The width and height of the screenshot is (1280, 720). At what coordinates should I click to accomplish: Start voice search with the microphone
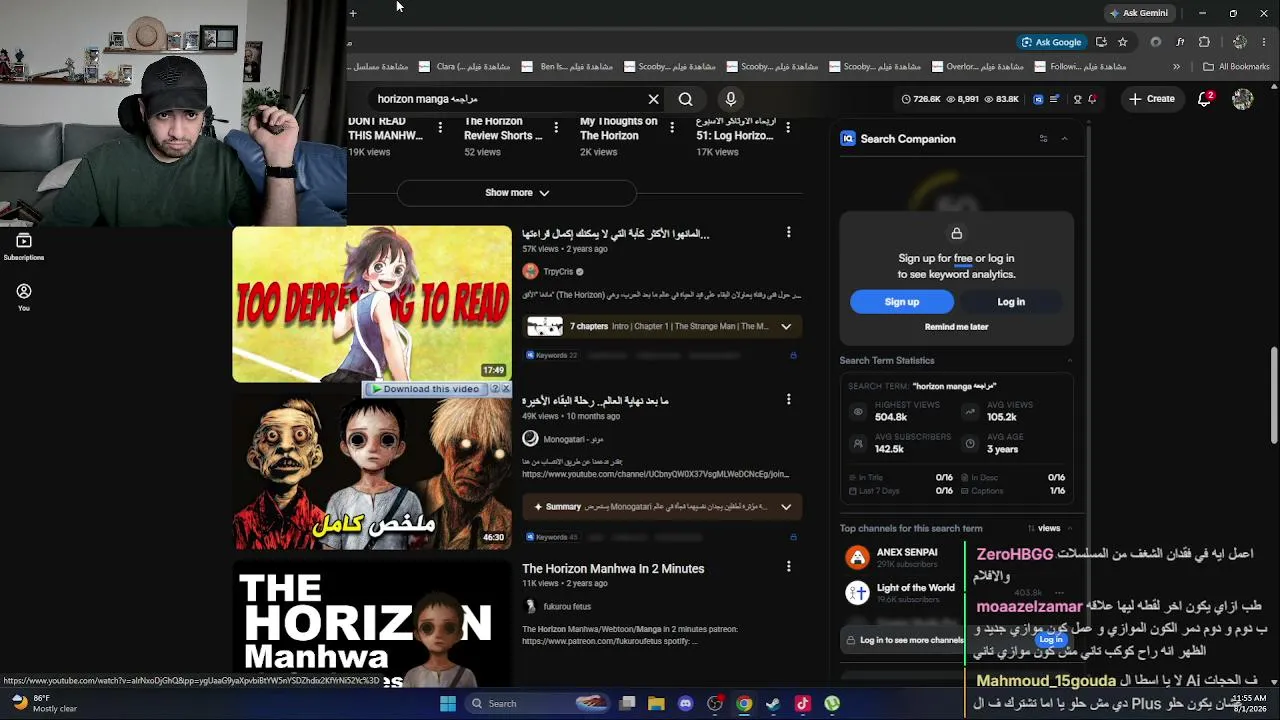(x=731, y=99)
